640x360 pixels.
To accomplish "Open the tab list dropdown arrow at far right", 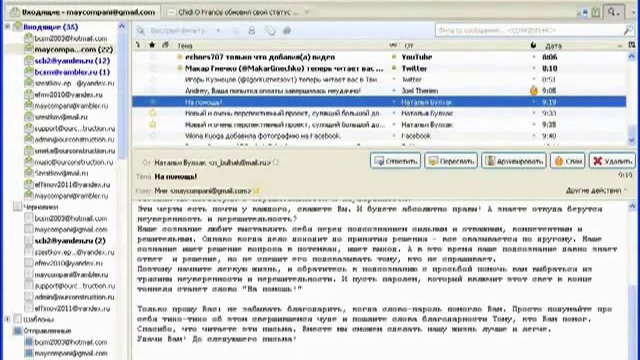I will pyautogui.click(x=633, y=13).
